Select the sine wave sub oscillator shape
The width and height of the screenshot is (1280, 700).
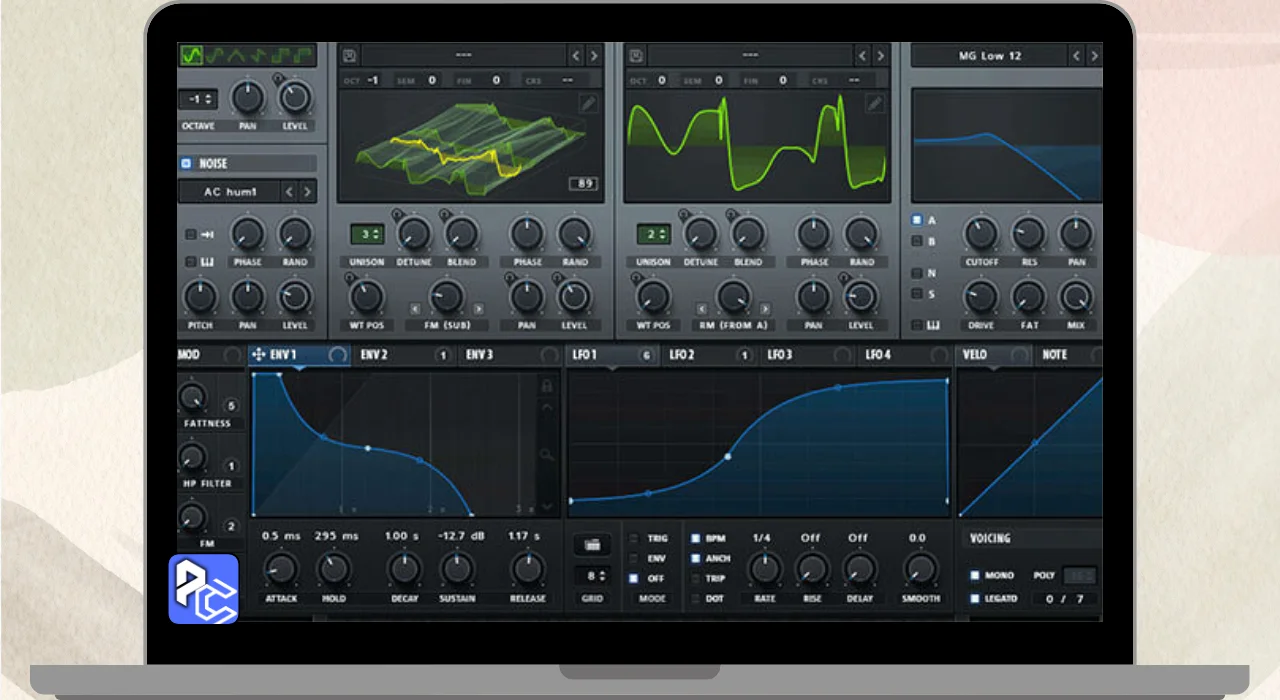point(191,55)
